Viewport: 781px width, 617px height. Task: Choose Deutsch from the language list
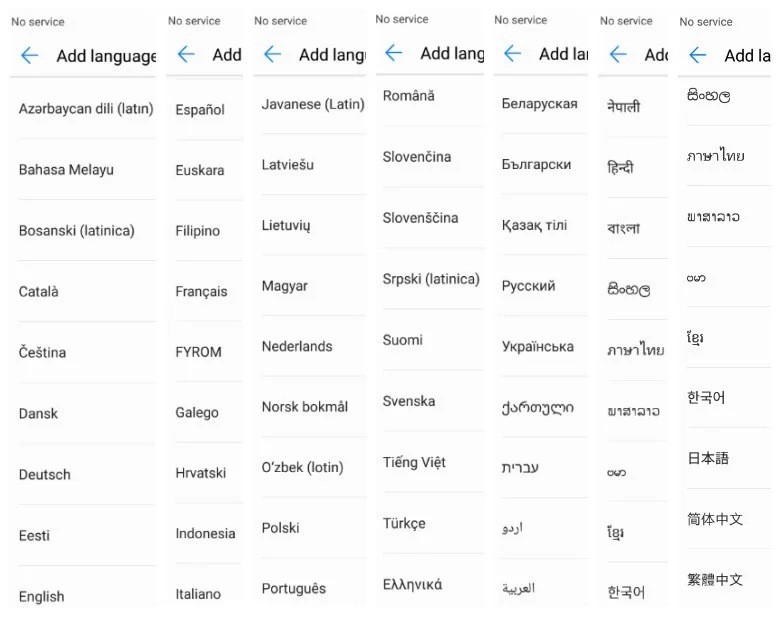tap(44, 474)
